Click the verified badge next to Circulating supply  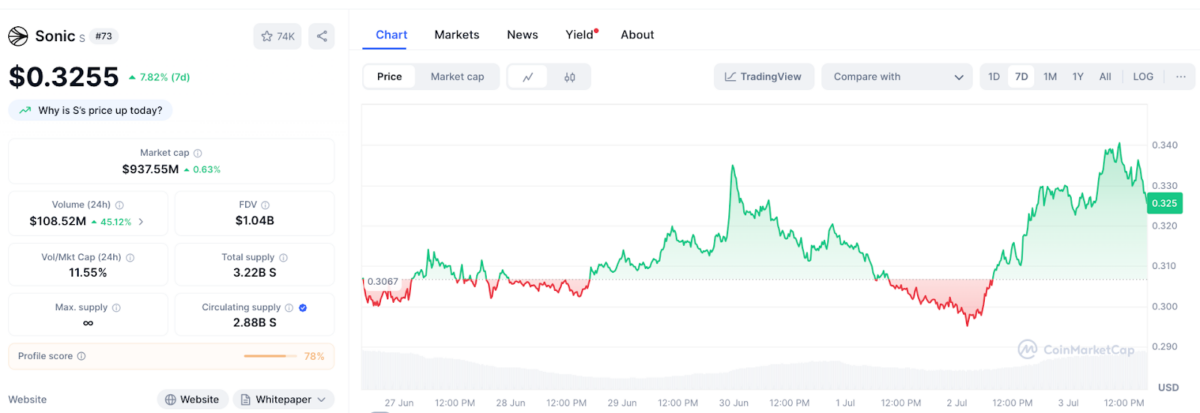(302, 307)
